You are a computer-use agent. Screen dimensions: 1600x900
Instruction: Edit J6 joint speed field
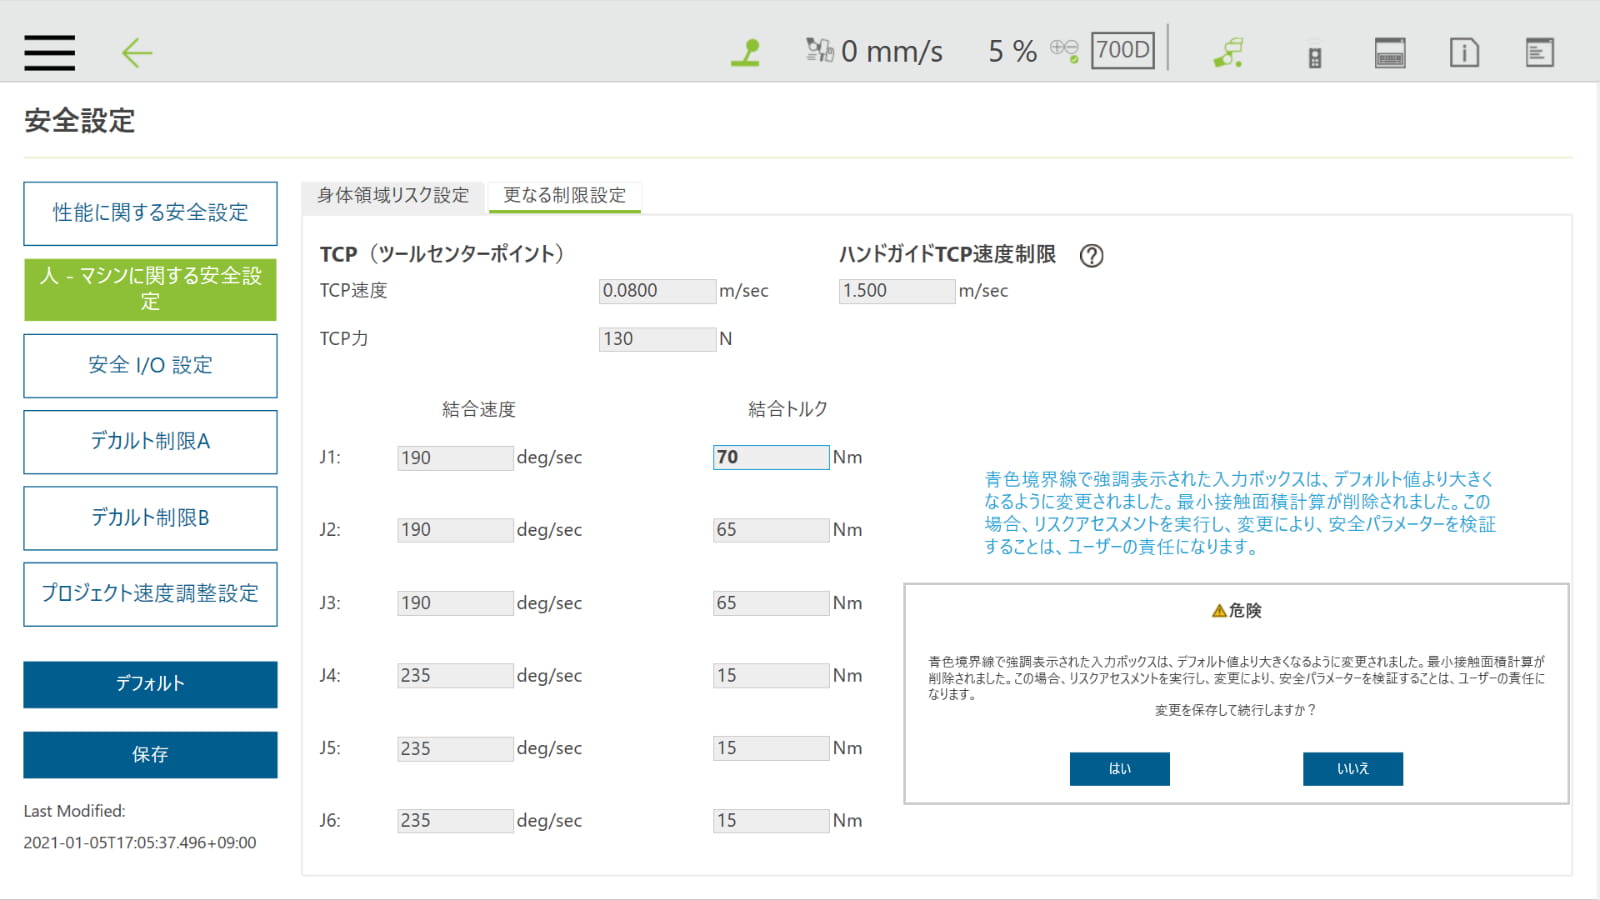455,821
